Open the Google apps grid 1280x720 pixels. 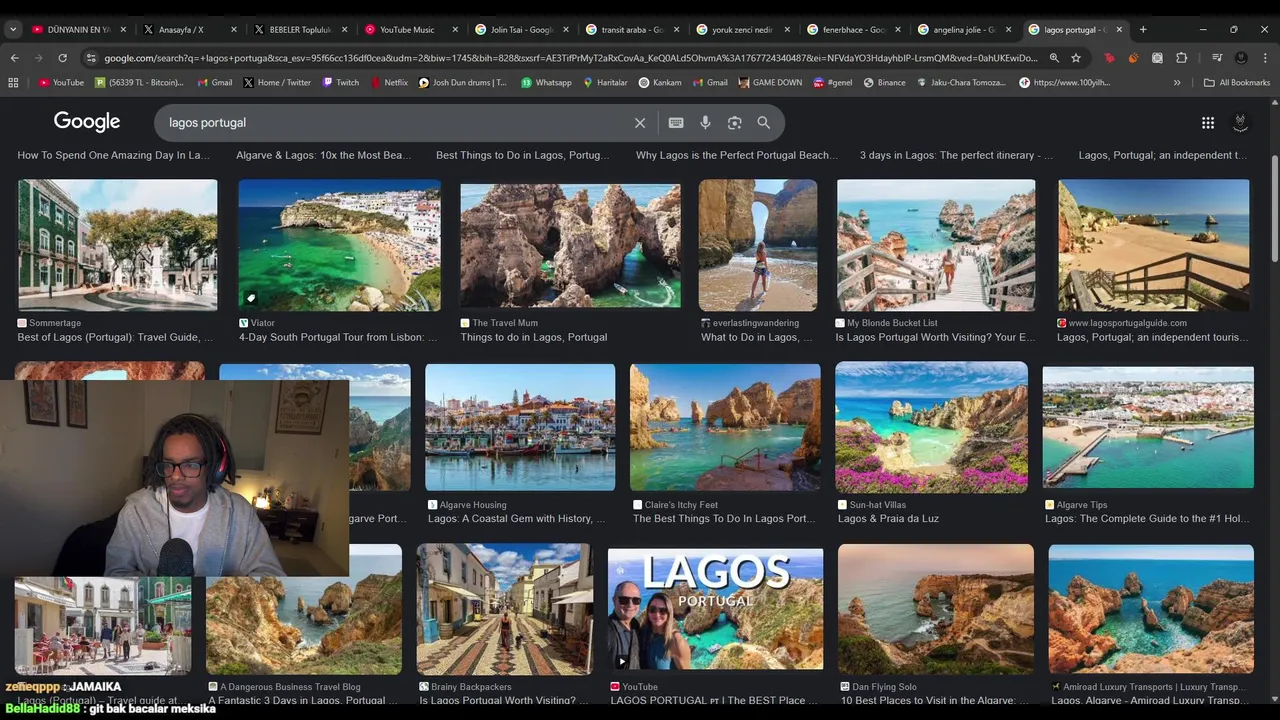(x=1208, y=123)
